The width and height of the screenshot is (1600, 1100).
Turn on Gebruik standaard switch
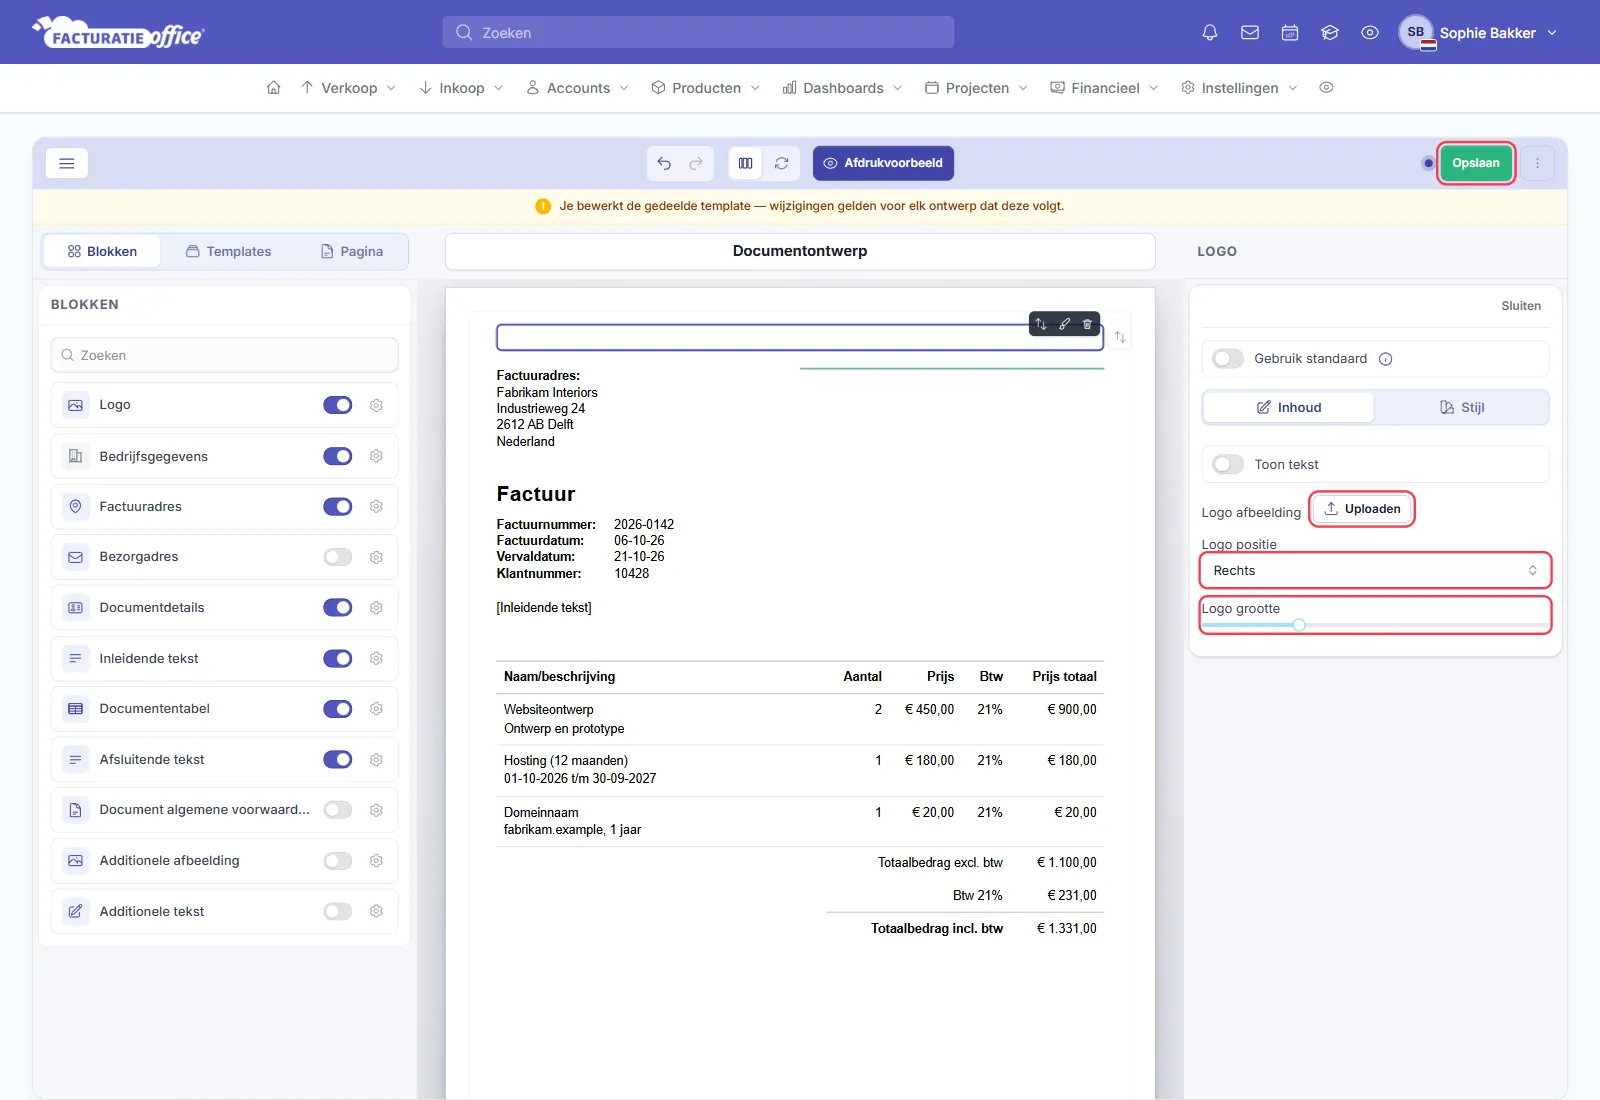[1228, 359]
